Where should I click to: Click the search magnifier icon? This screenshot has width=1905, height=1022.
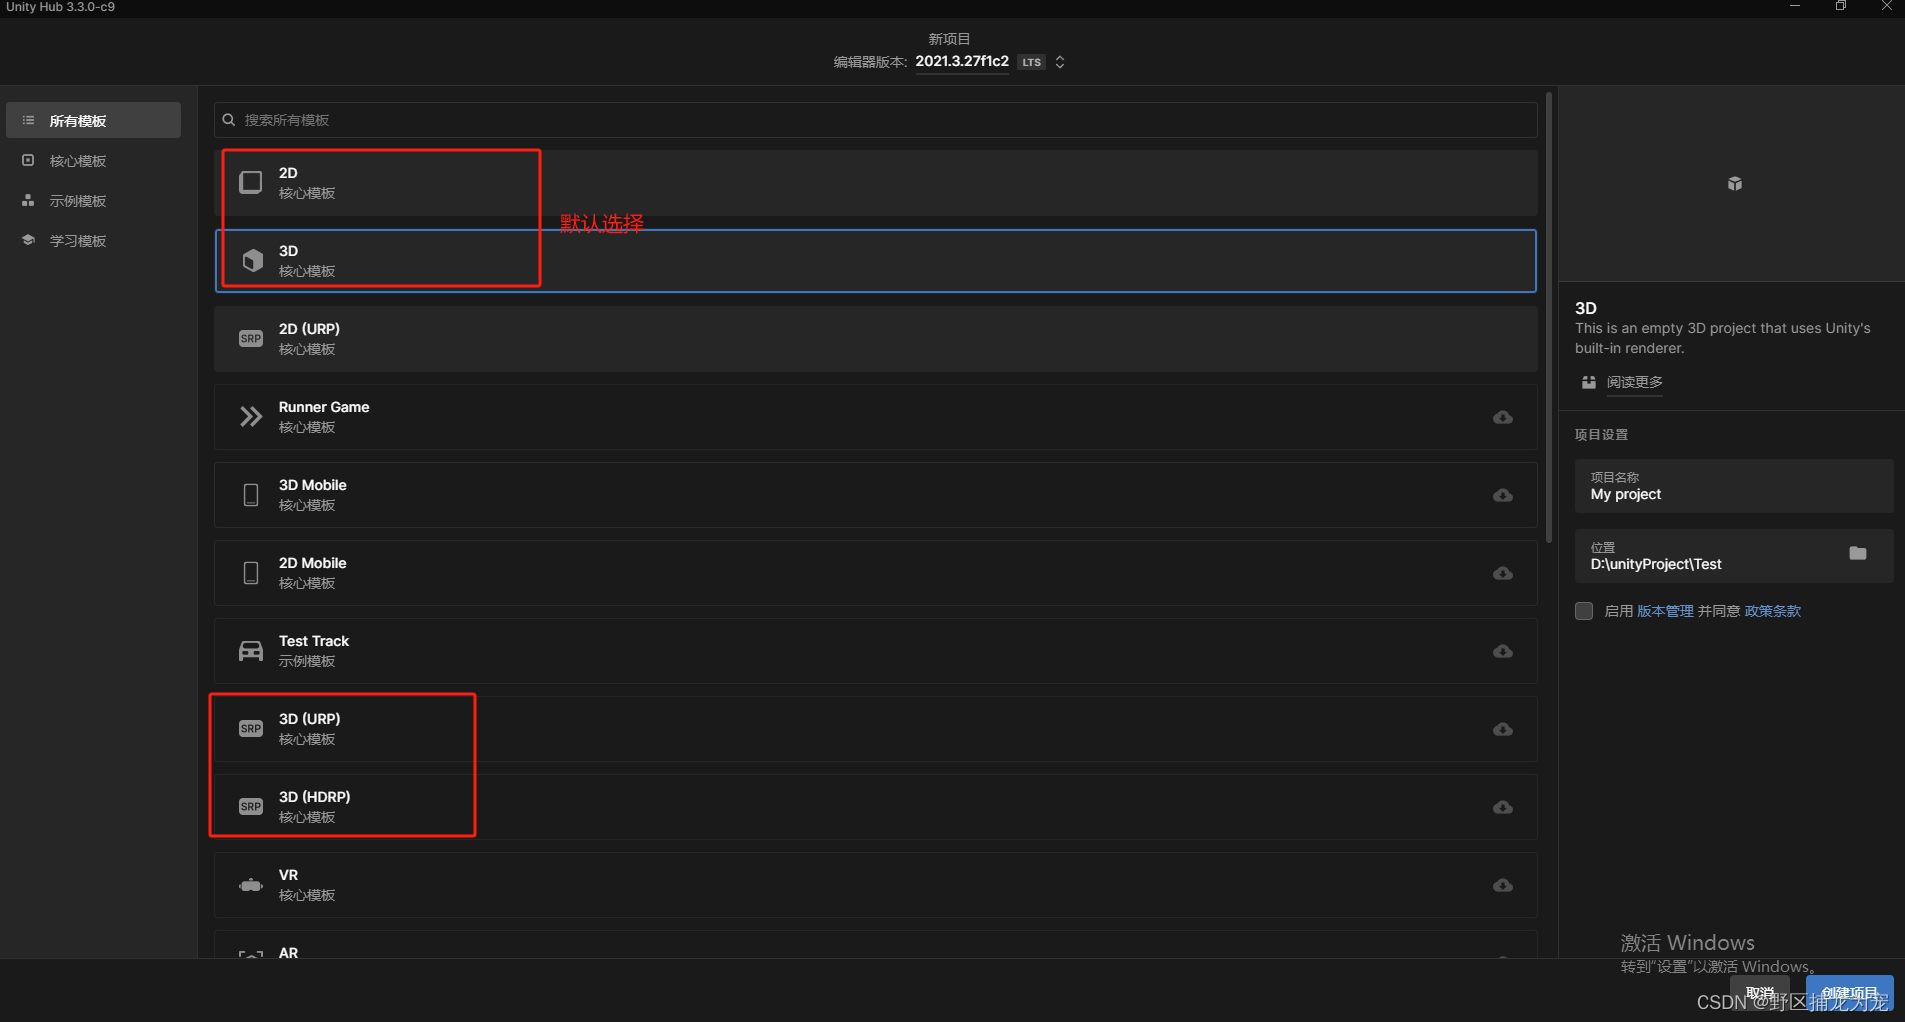click(x=229, y=120)
